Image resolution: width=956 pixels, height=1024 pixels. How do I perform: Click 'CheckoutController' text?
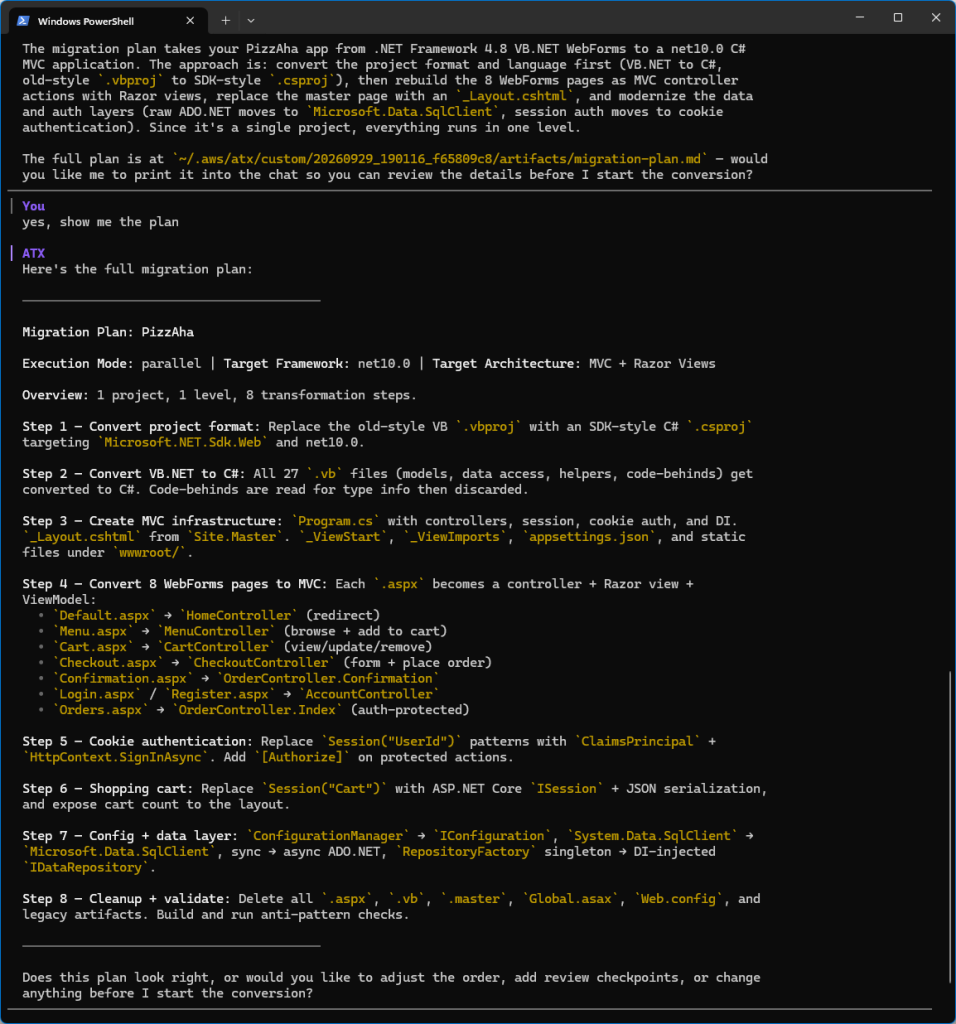coord(261,663)
